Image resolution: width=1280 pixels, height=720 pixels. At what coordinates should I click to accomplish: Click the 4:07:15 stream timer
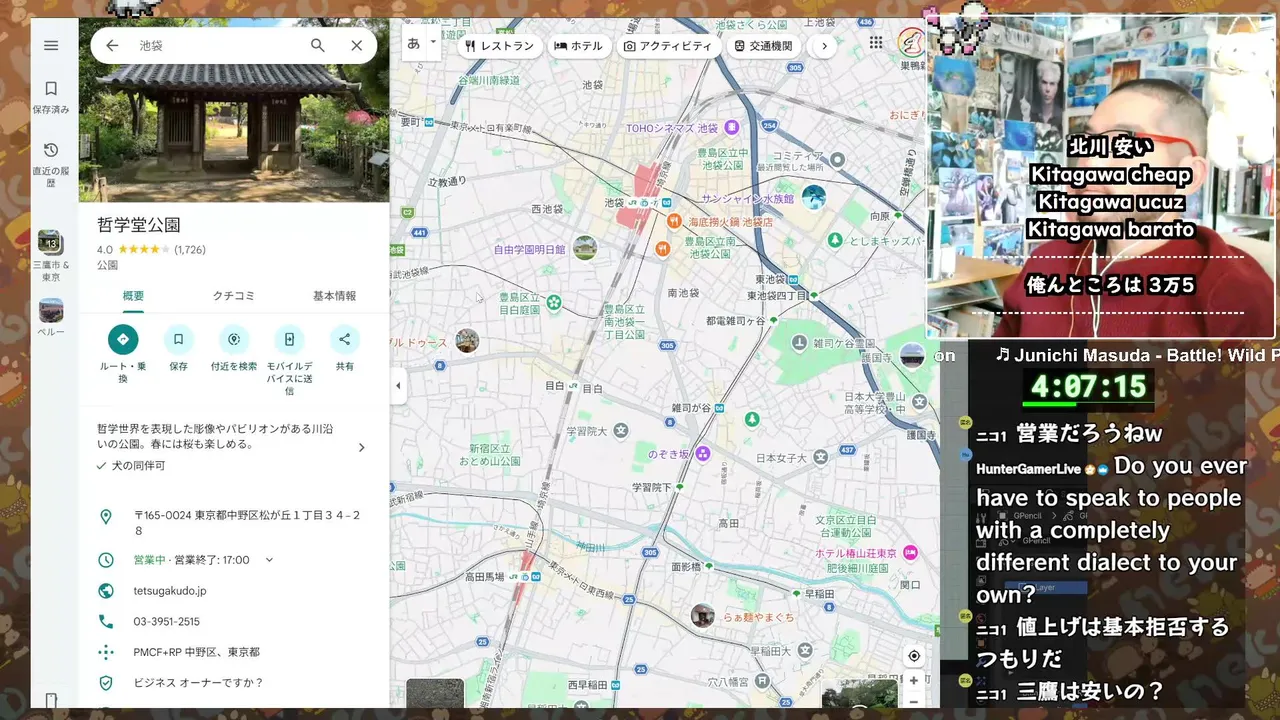pos(1088,387)
